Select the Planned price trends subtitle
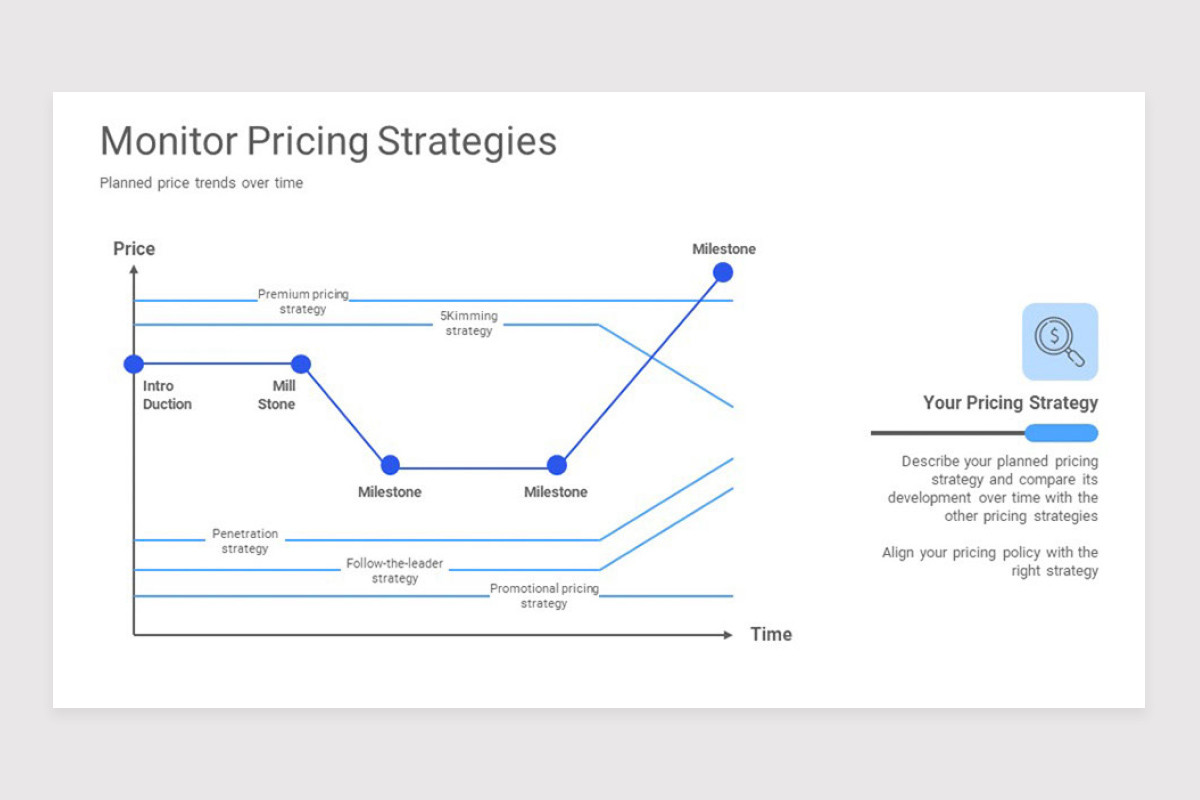1200x800 pixels. (x=201, y=183)
